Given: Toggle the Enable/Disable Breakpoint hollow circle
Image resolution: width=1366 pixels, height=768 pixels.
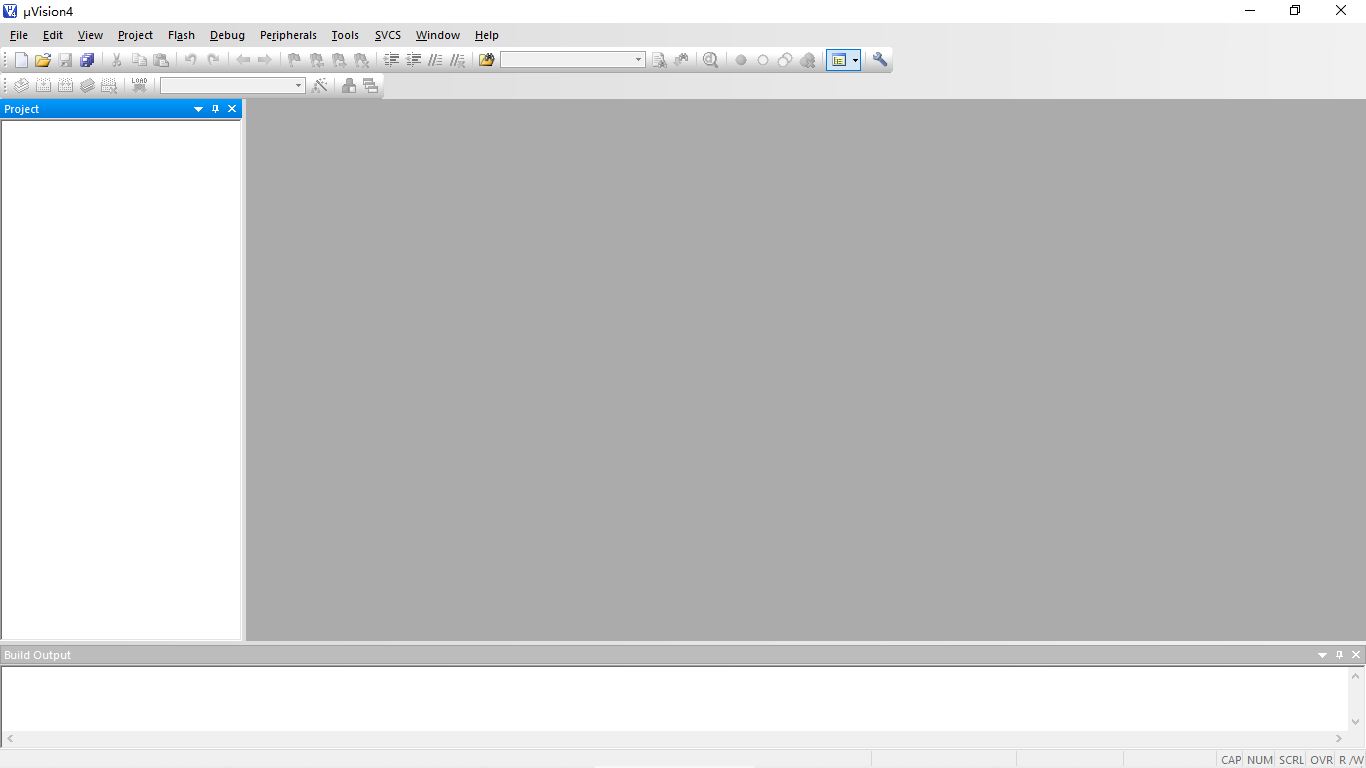Looking at the screenshot, I should point(763,60).
